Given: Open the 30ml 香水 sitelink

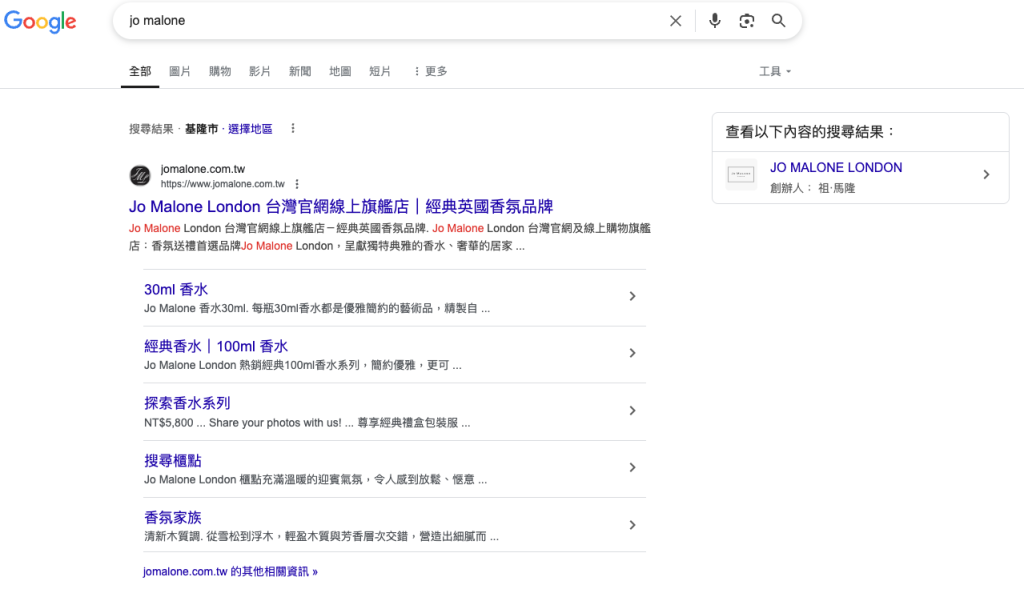Looking at the screenshot, I should point(176,289).
